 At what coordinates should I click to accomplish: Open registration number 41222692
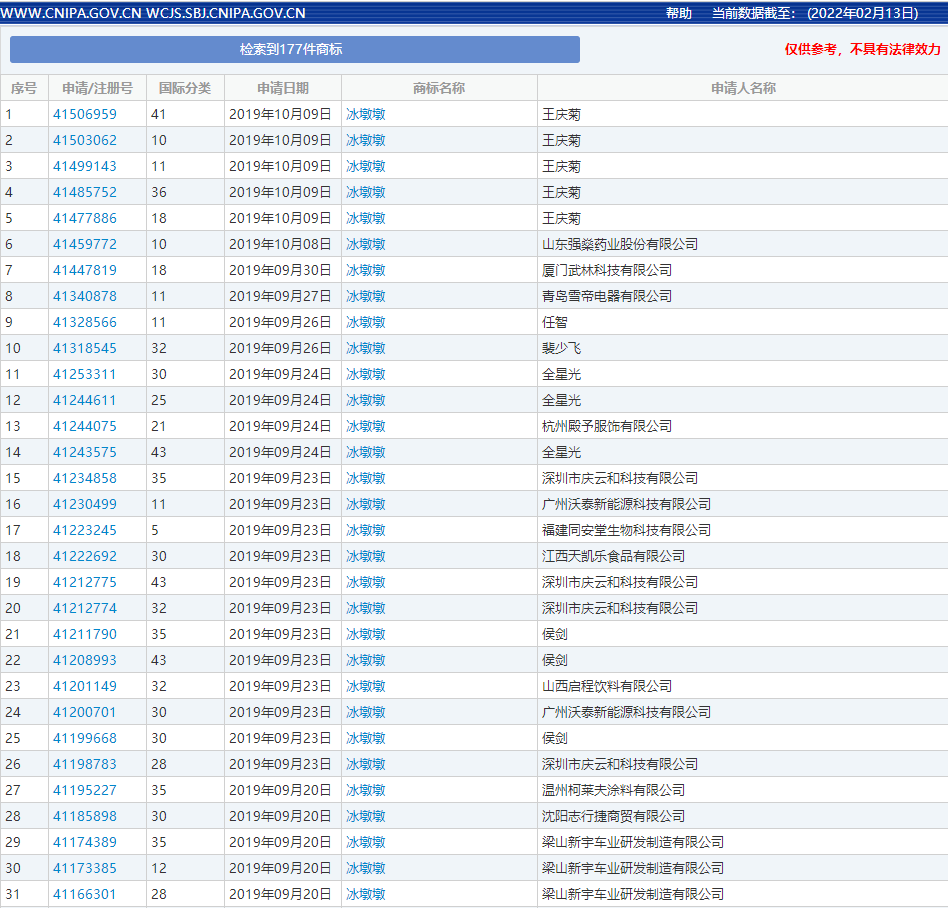tap(85, 556)
